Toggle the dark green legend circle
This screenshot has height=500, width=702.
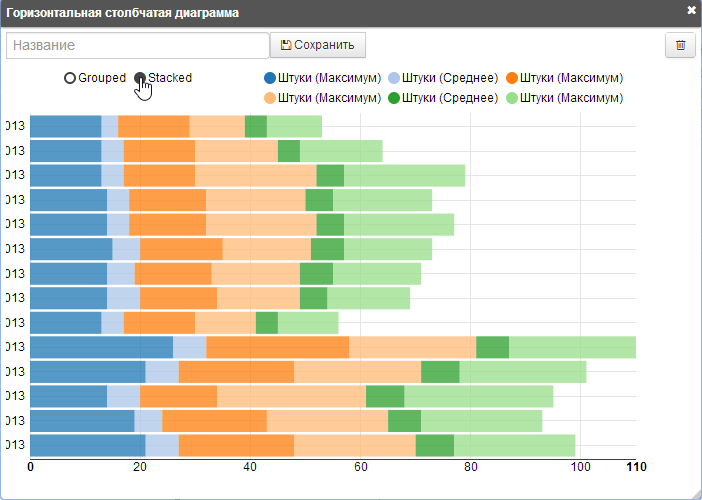pyautogui.click(x=393, y=98)
